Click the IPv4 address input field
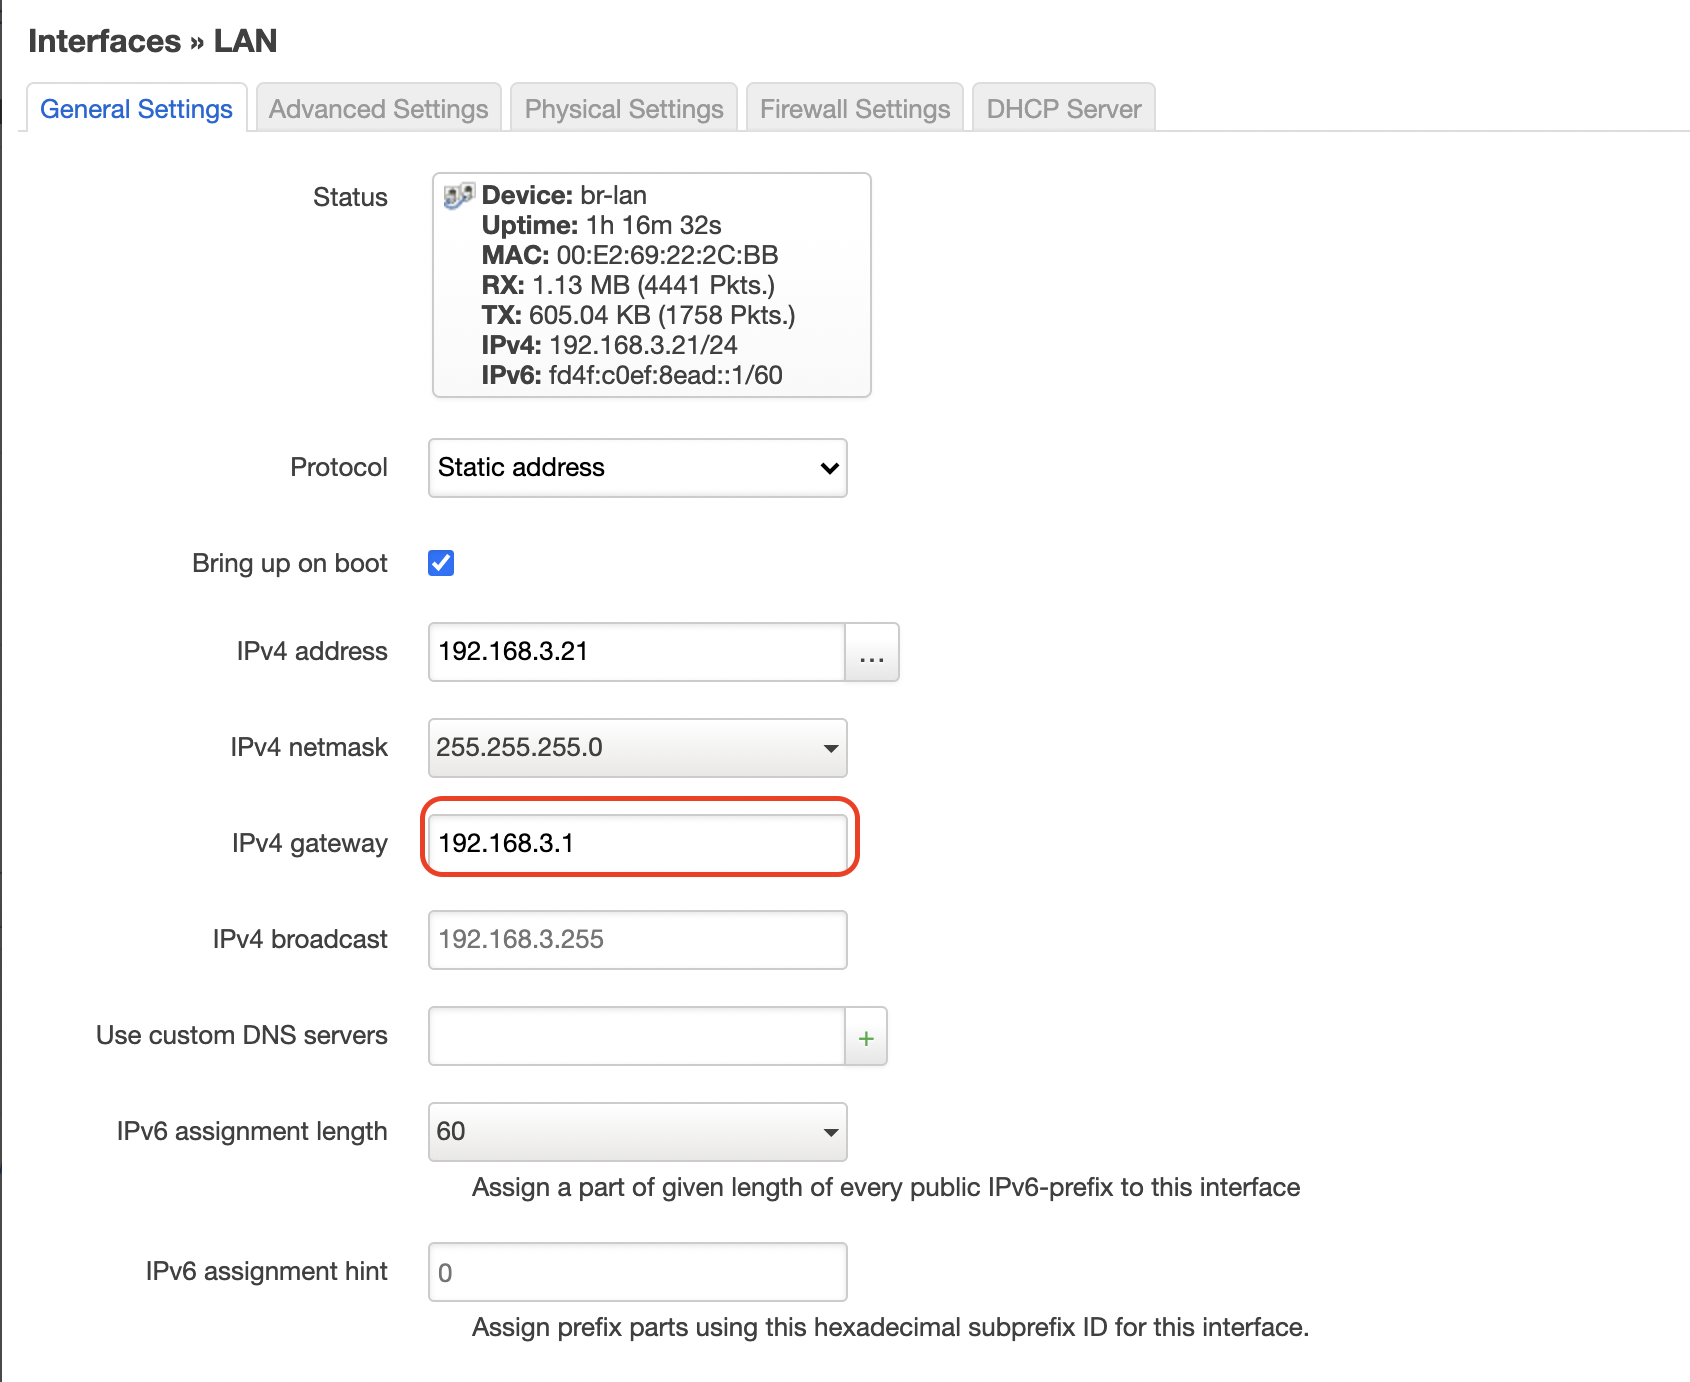Viewport: 1690px width, 1382px height. tap(637, 652)
